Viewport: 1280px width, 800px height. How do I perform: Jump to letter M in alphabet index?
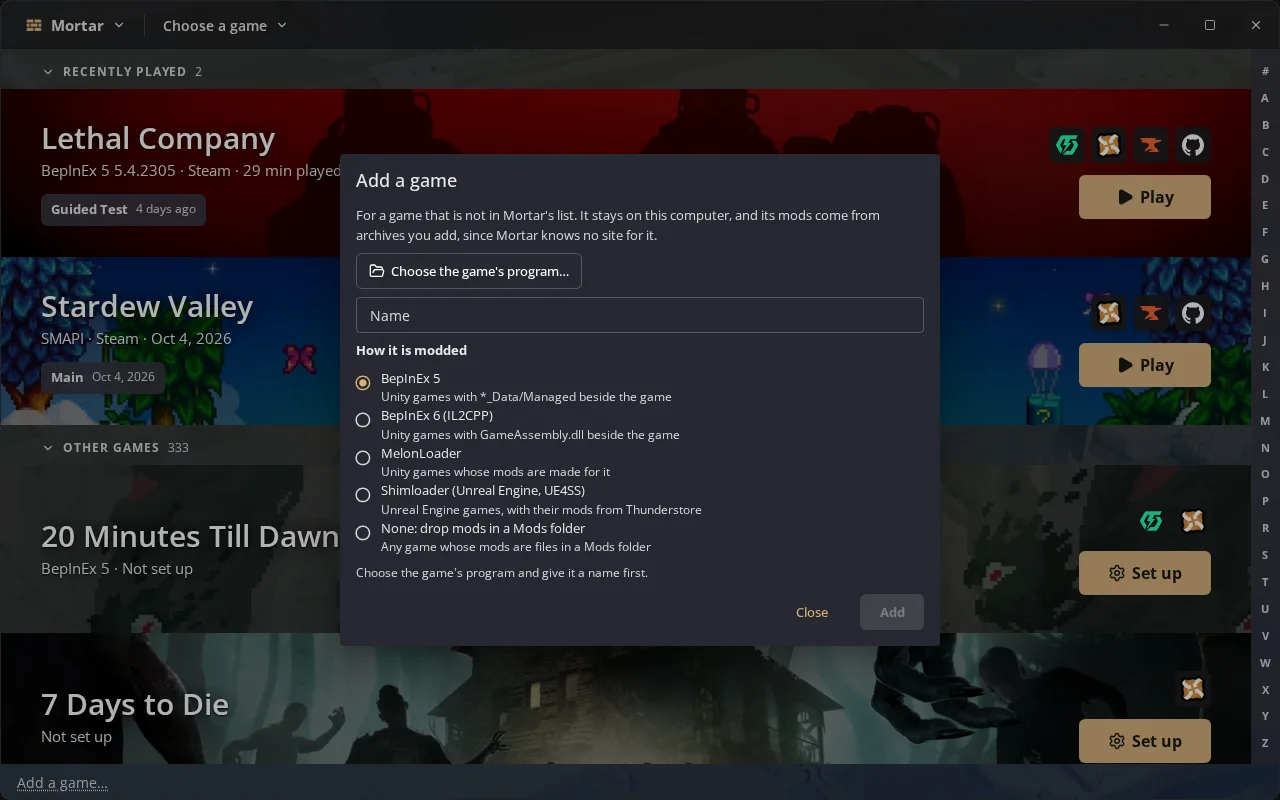[1265, 421]
